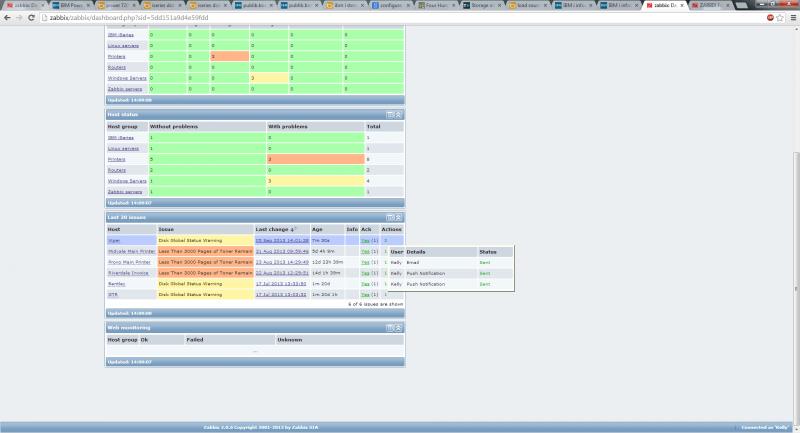Open IBM iSeries link in Host status table
Screen dimensions: 800x433
pos(120,138)
